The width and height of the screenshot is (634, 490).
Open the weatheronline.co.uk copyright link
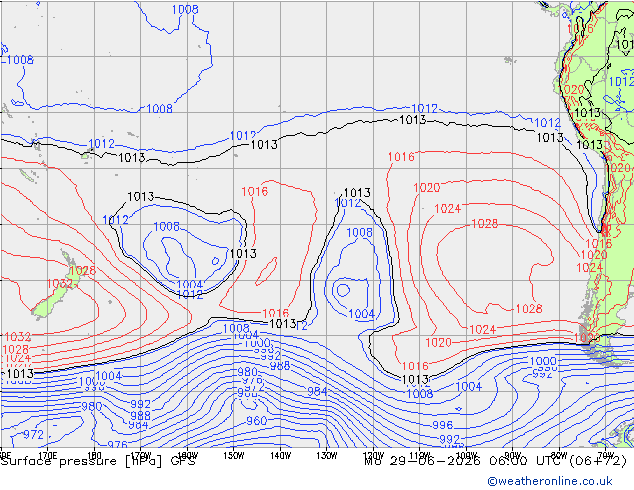(x=549, y=481)
